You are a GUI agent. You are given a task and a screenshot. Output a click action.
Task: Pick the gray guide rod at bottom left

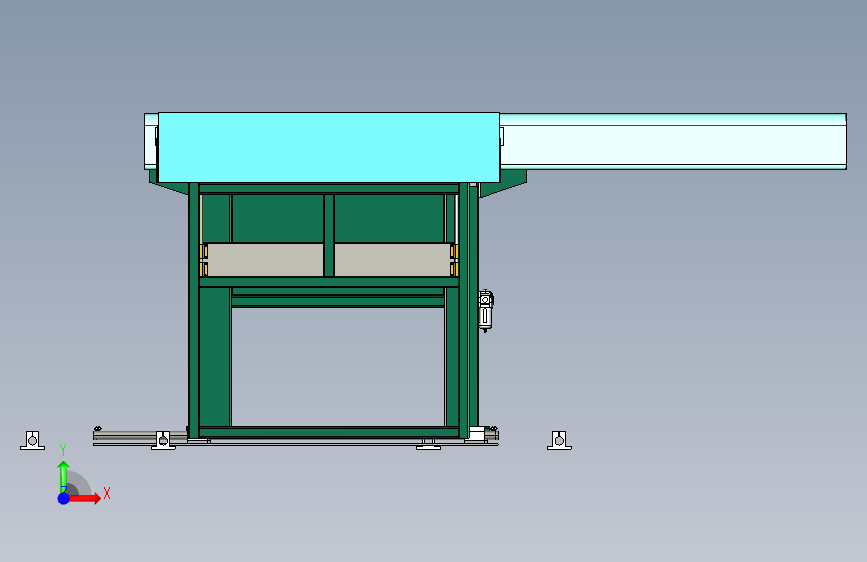tap(140, 435)
